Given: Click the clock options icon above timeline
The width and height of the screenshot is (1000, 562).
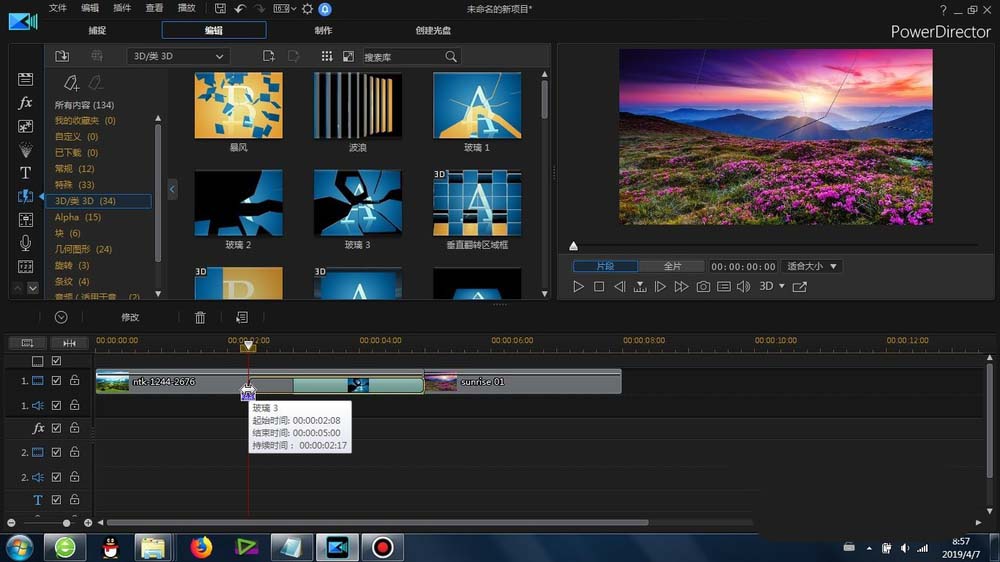Looking at the screenshot, I should point(61,317).
